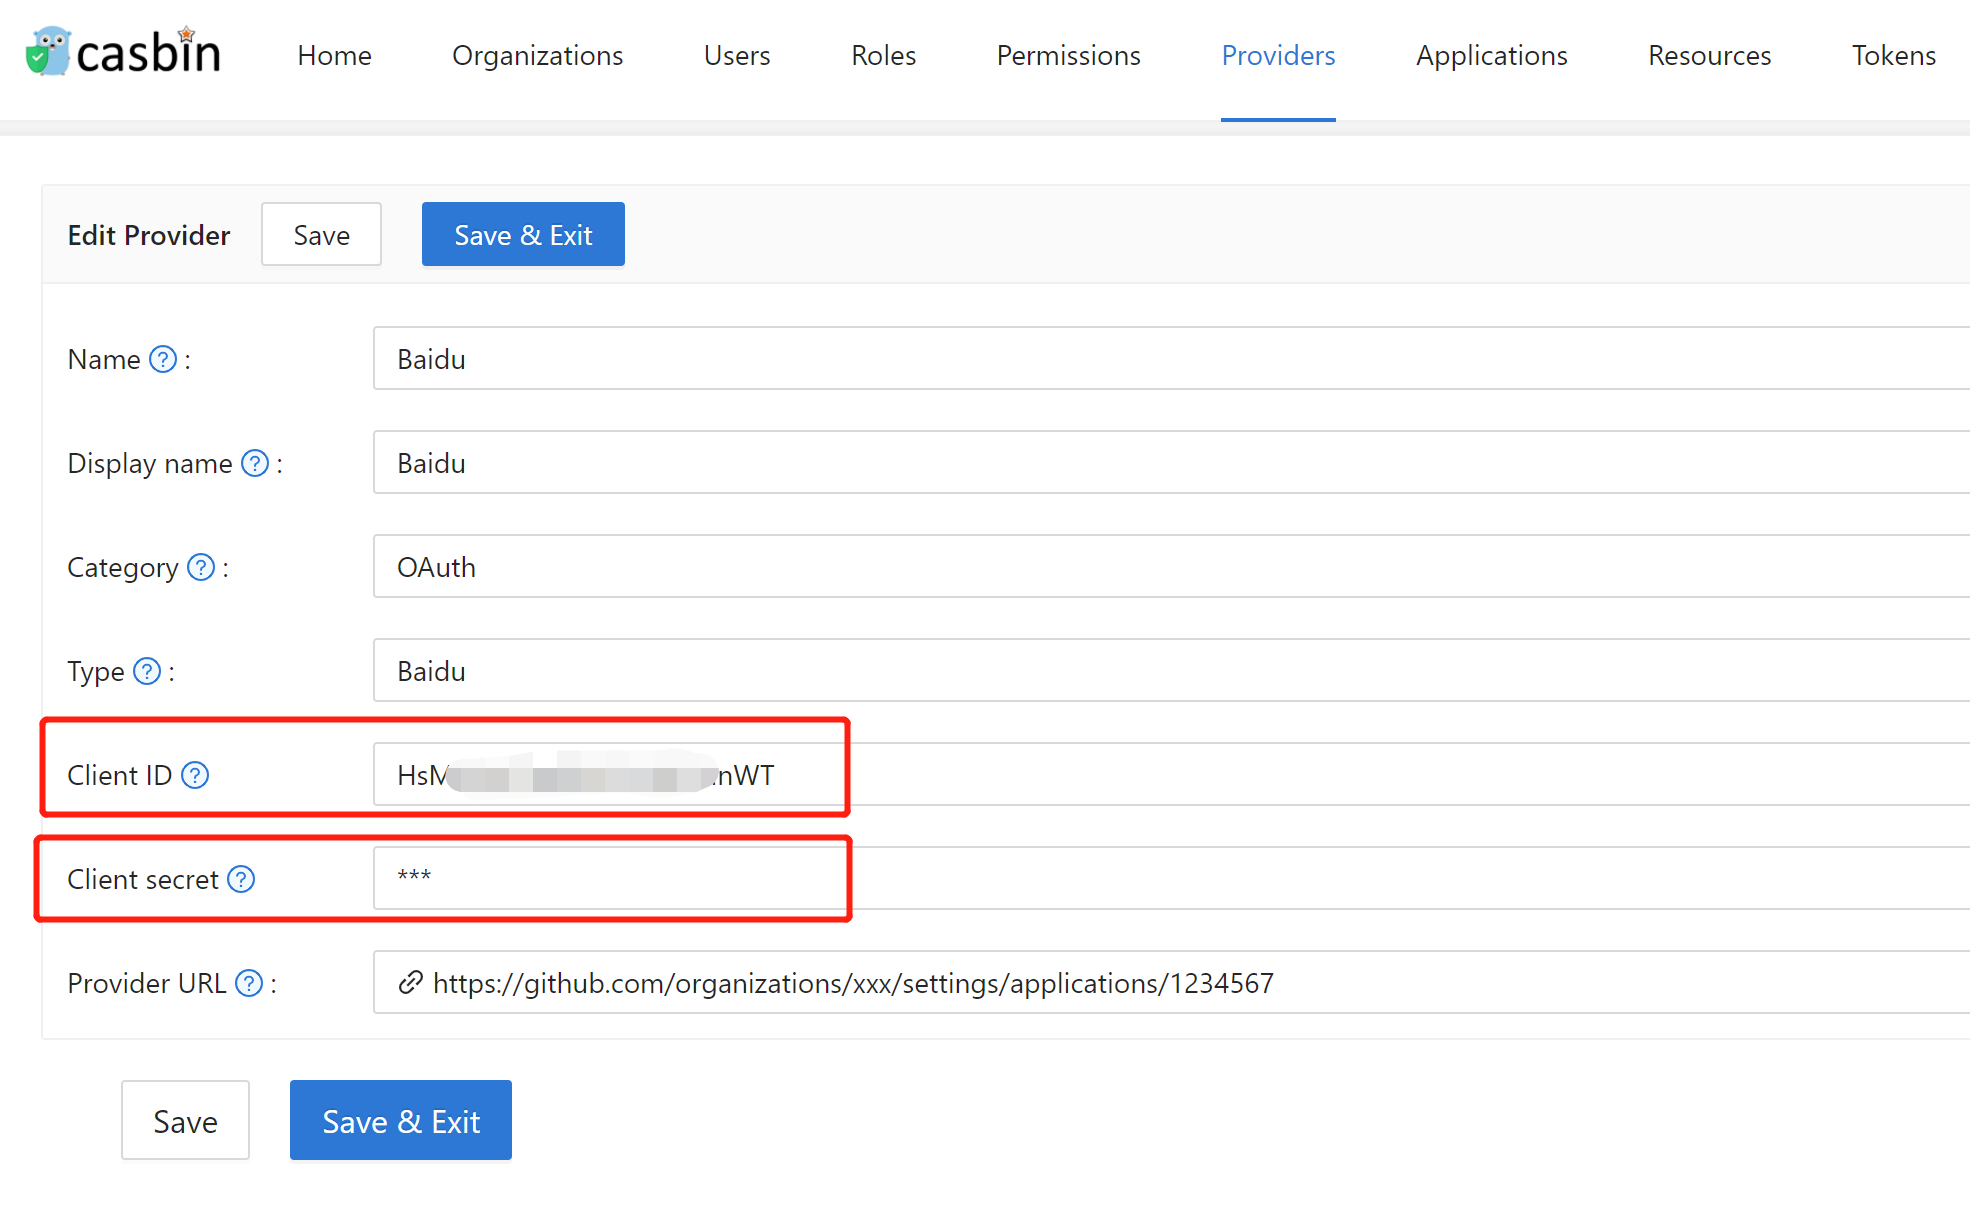Screen dimensions: 1970x1205
Task: Open the Organizations page
Action: click(537, 56)
